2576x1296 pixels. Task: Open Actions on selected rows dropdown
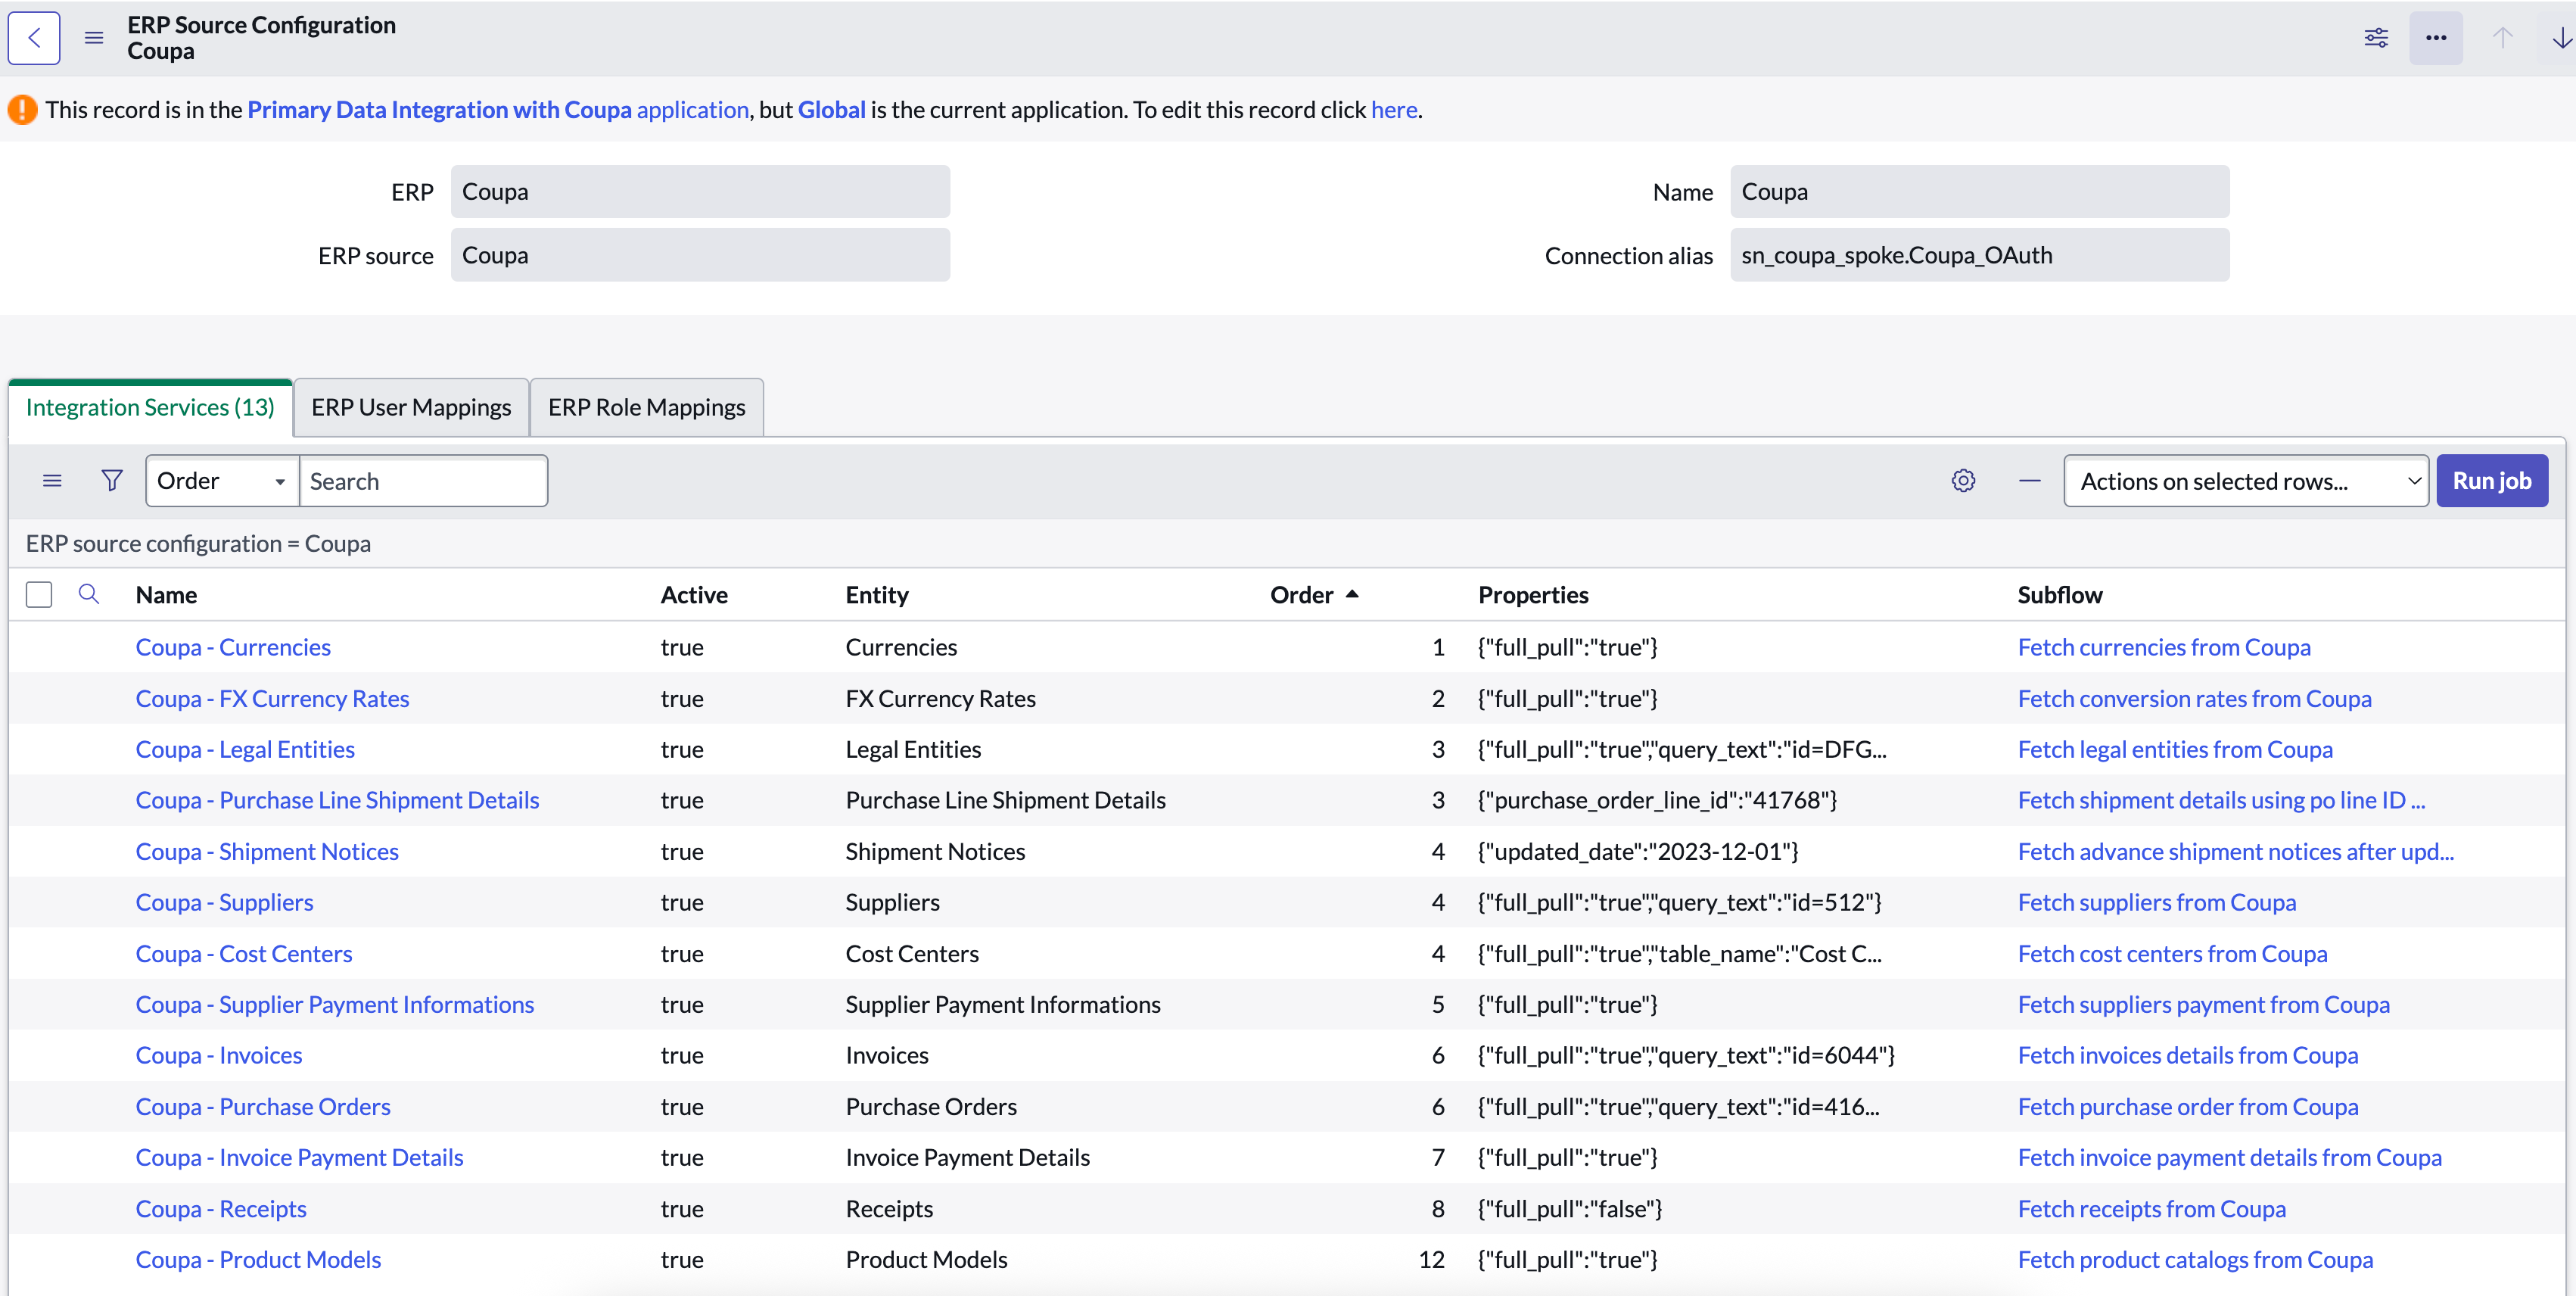tap(2246, 481)
